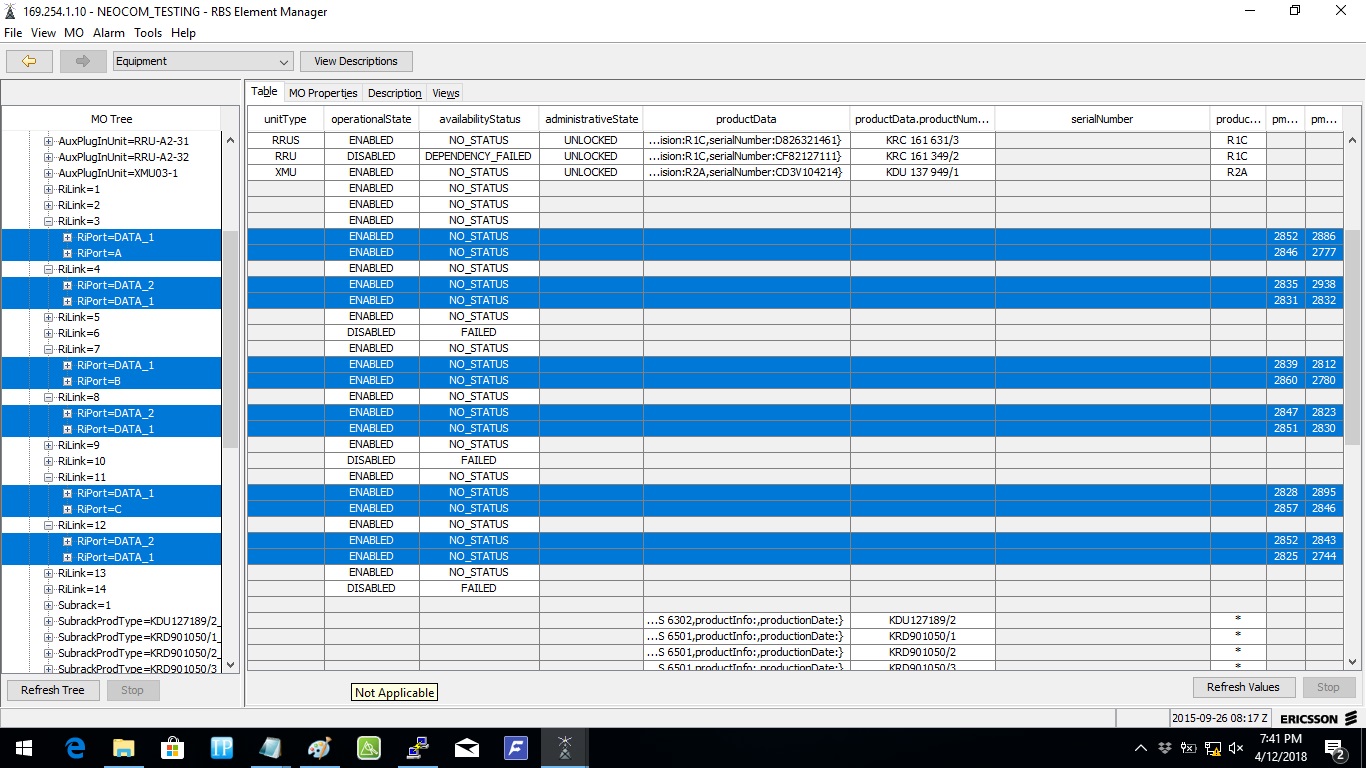Click the operationalState column header

(371, 119)
